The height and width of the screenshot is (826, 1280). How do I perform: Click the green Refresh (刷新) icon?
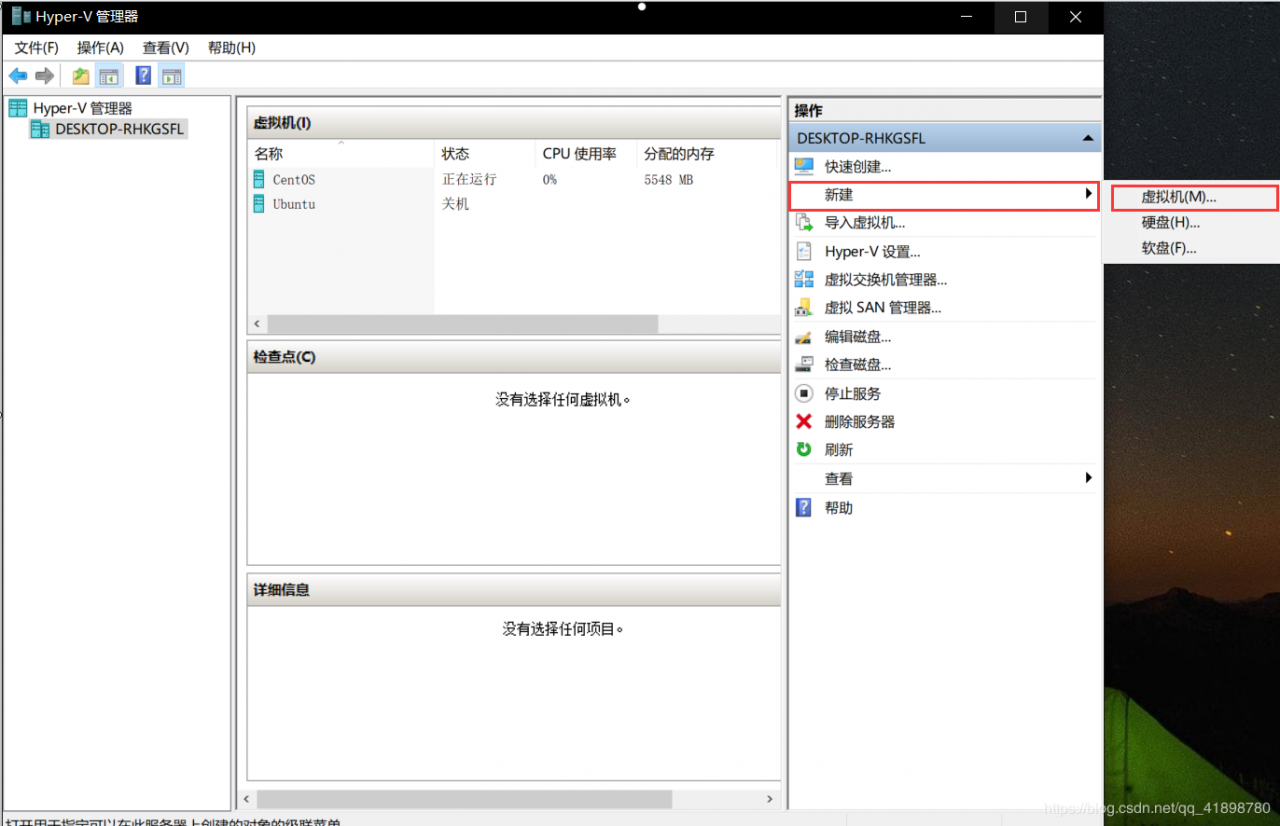pyautogui.click(x=804, y=450)
